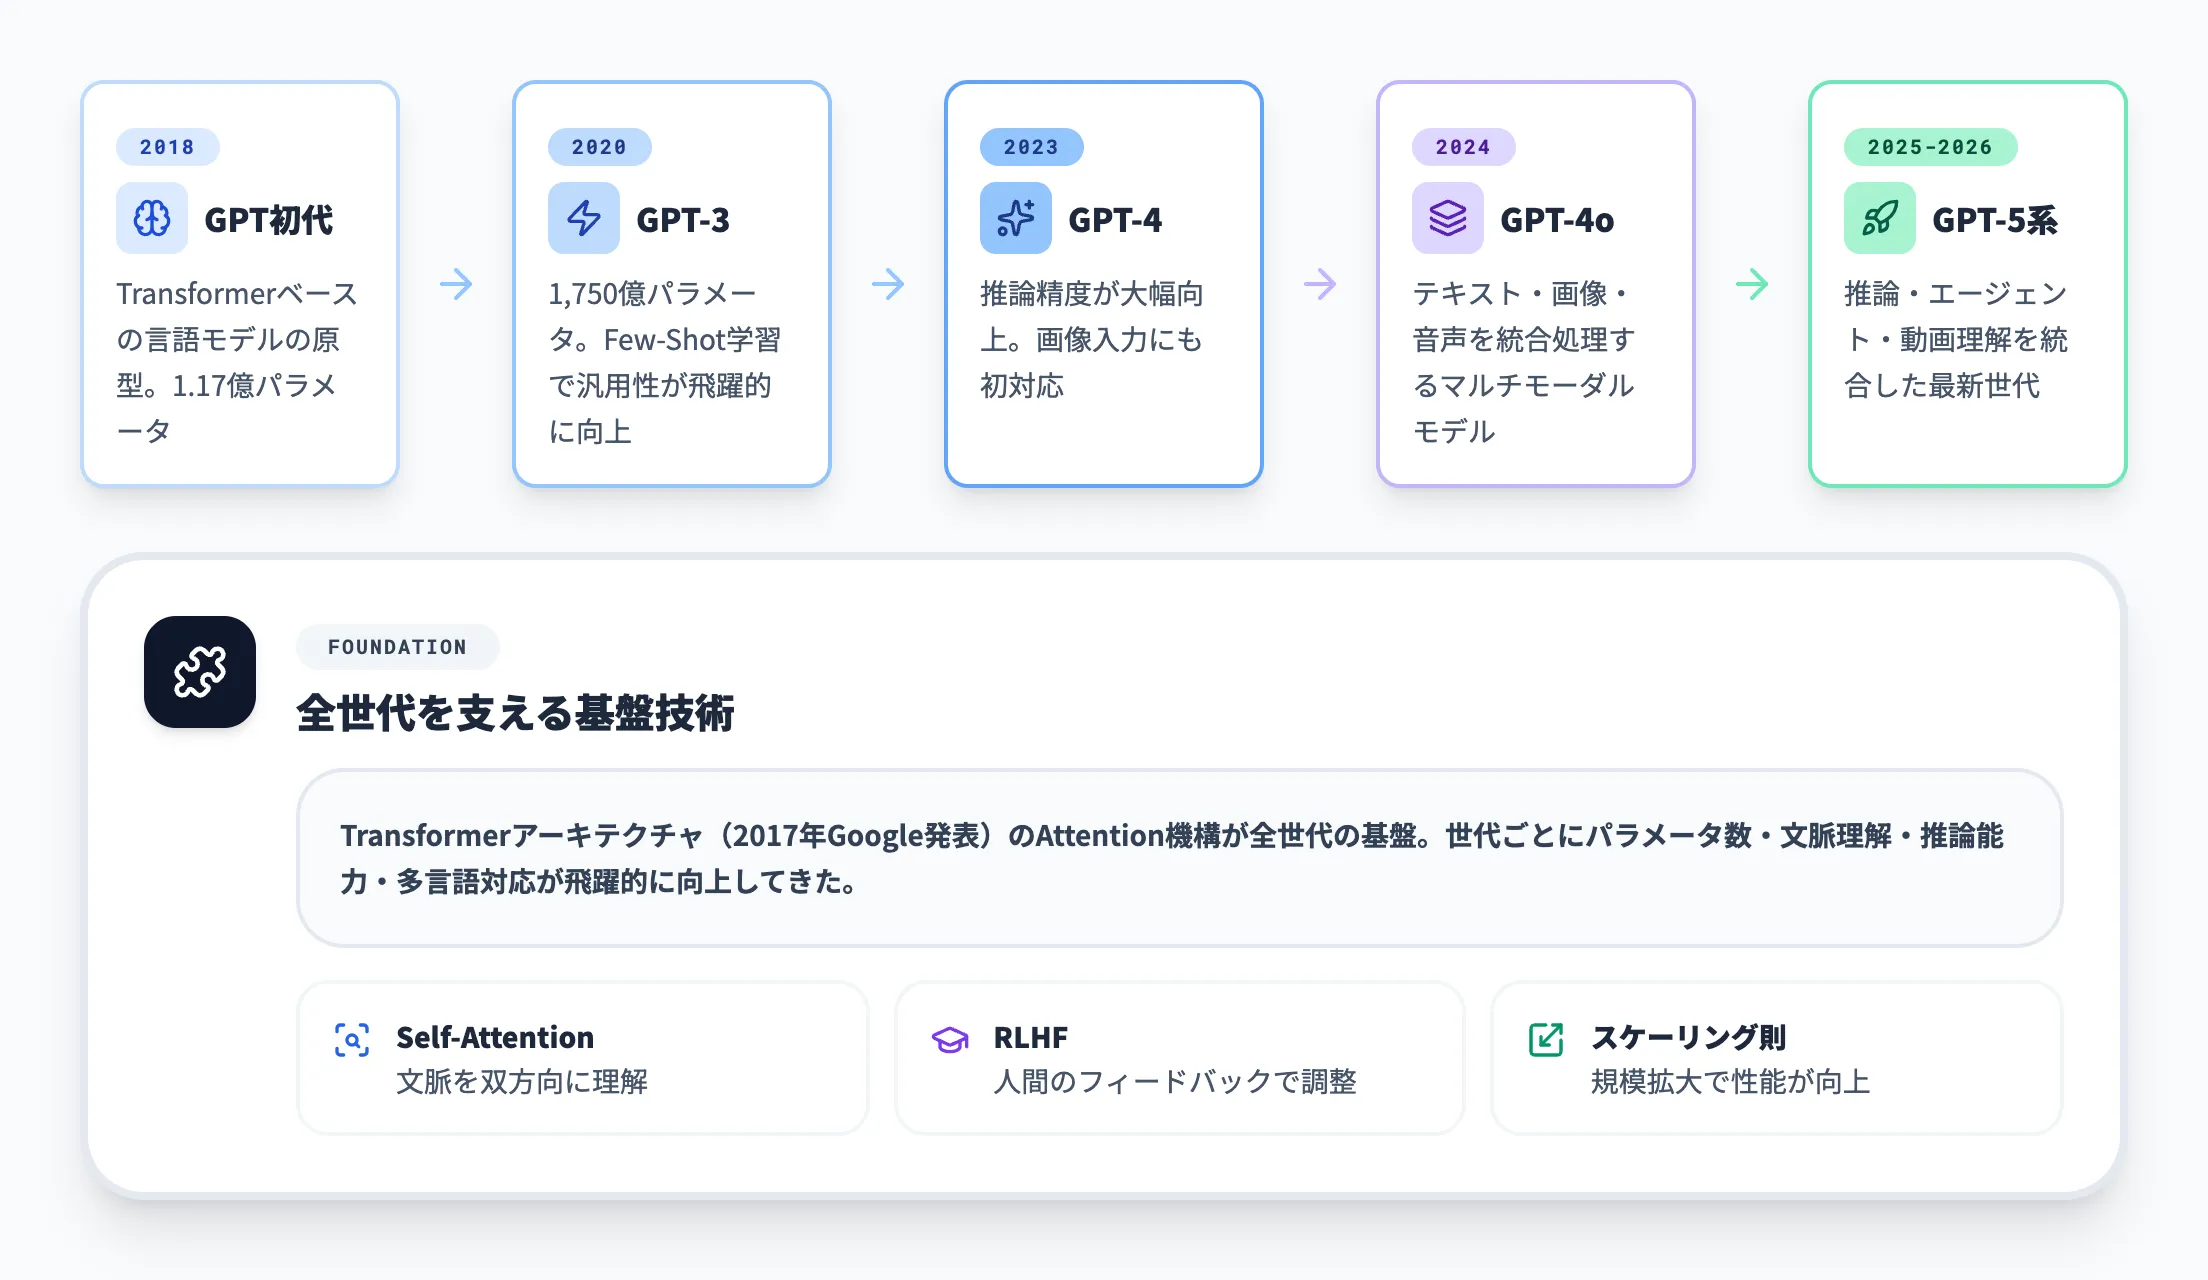Click the 2020 badge color pill
This screenshot has width=2208, height=1280.
(x=599, y=147)
